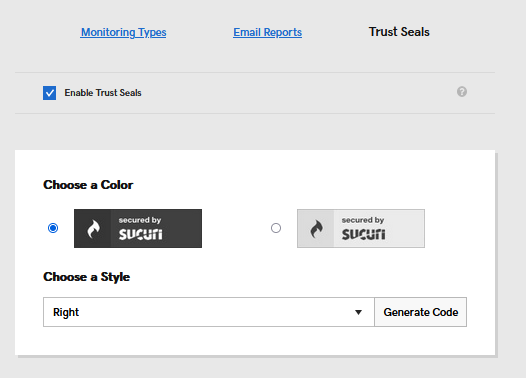Tick the checkmark box beside Enable Trust Seals
This screenshot has height=378, width=526.
coord(49,93)
